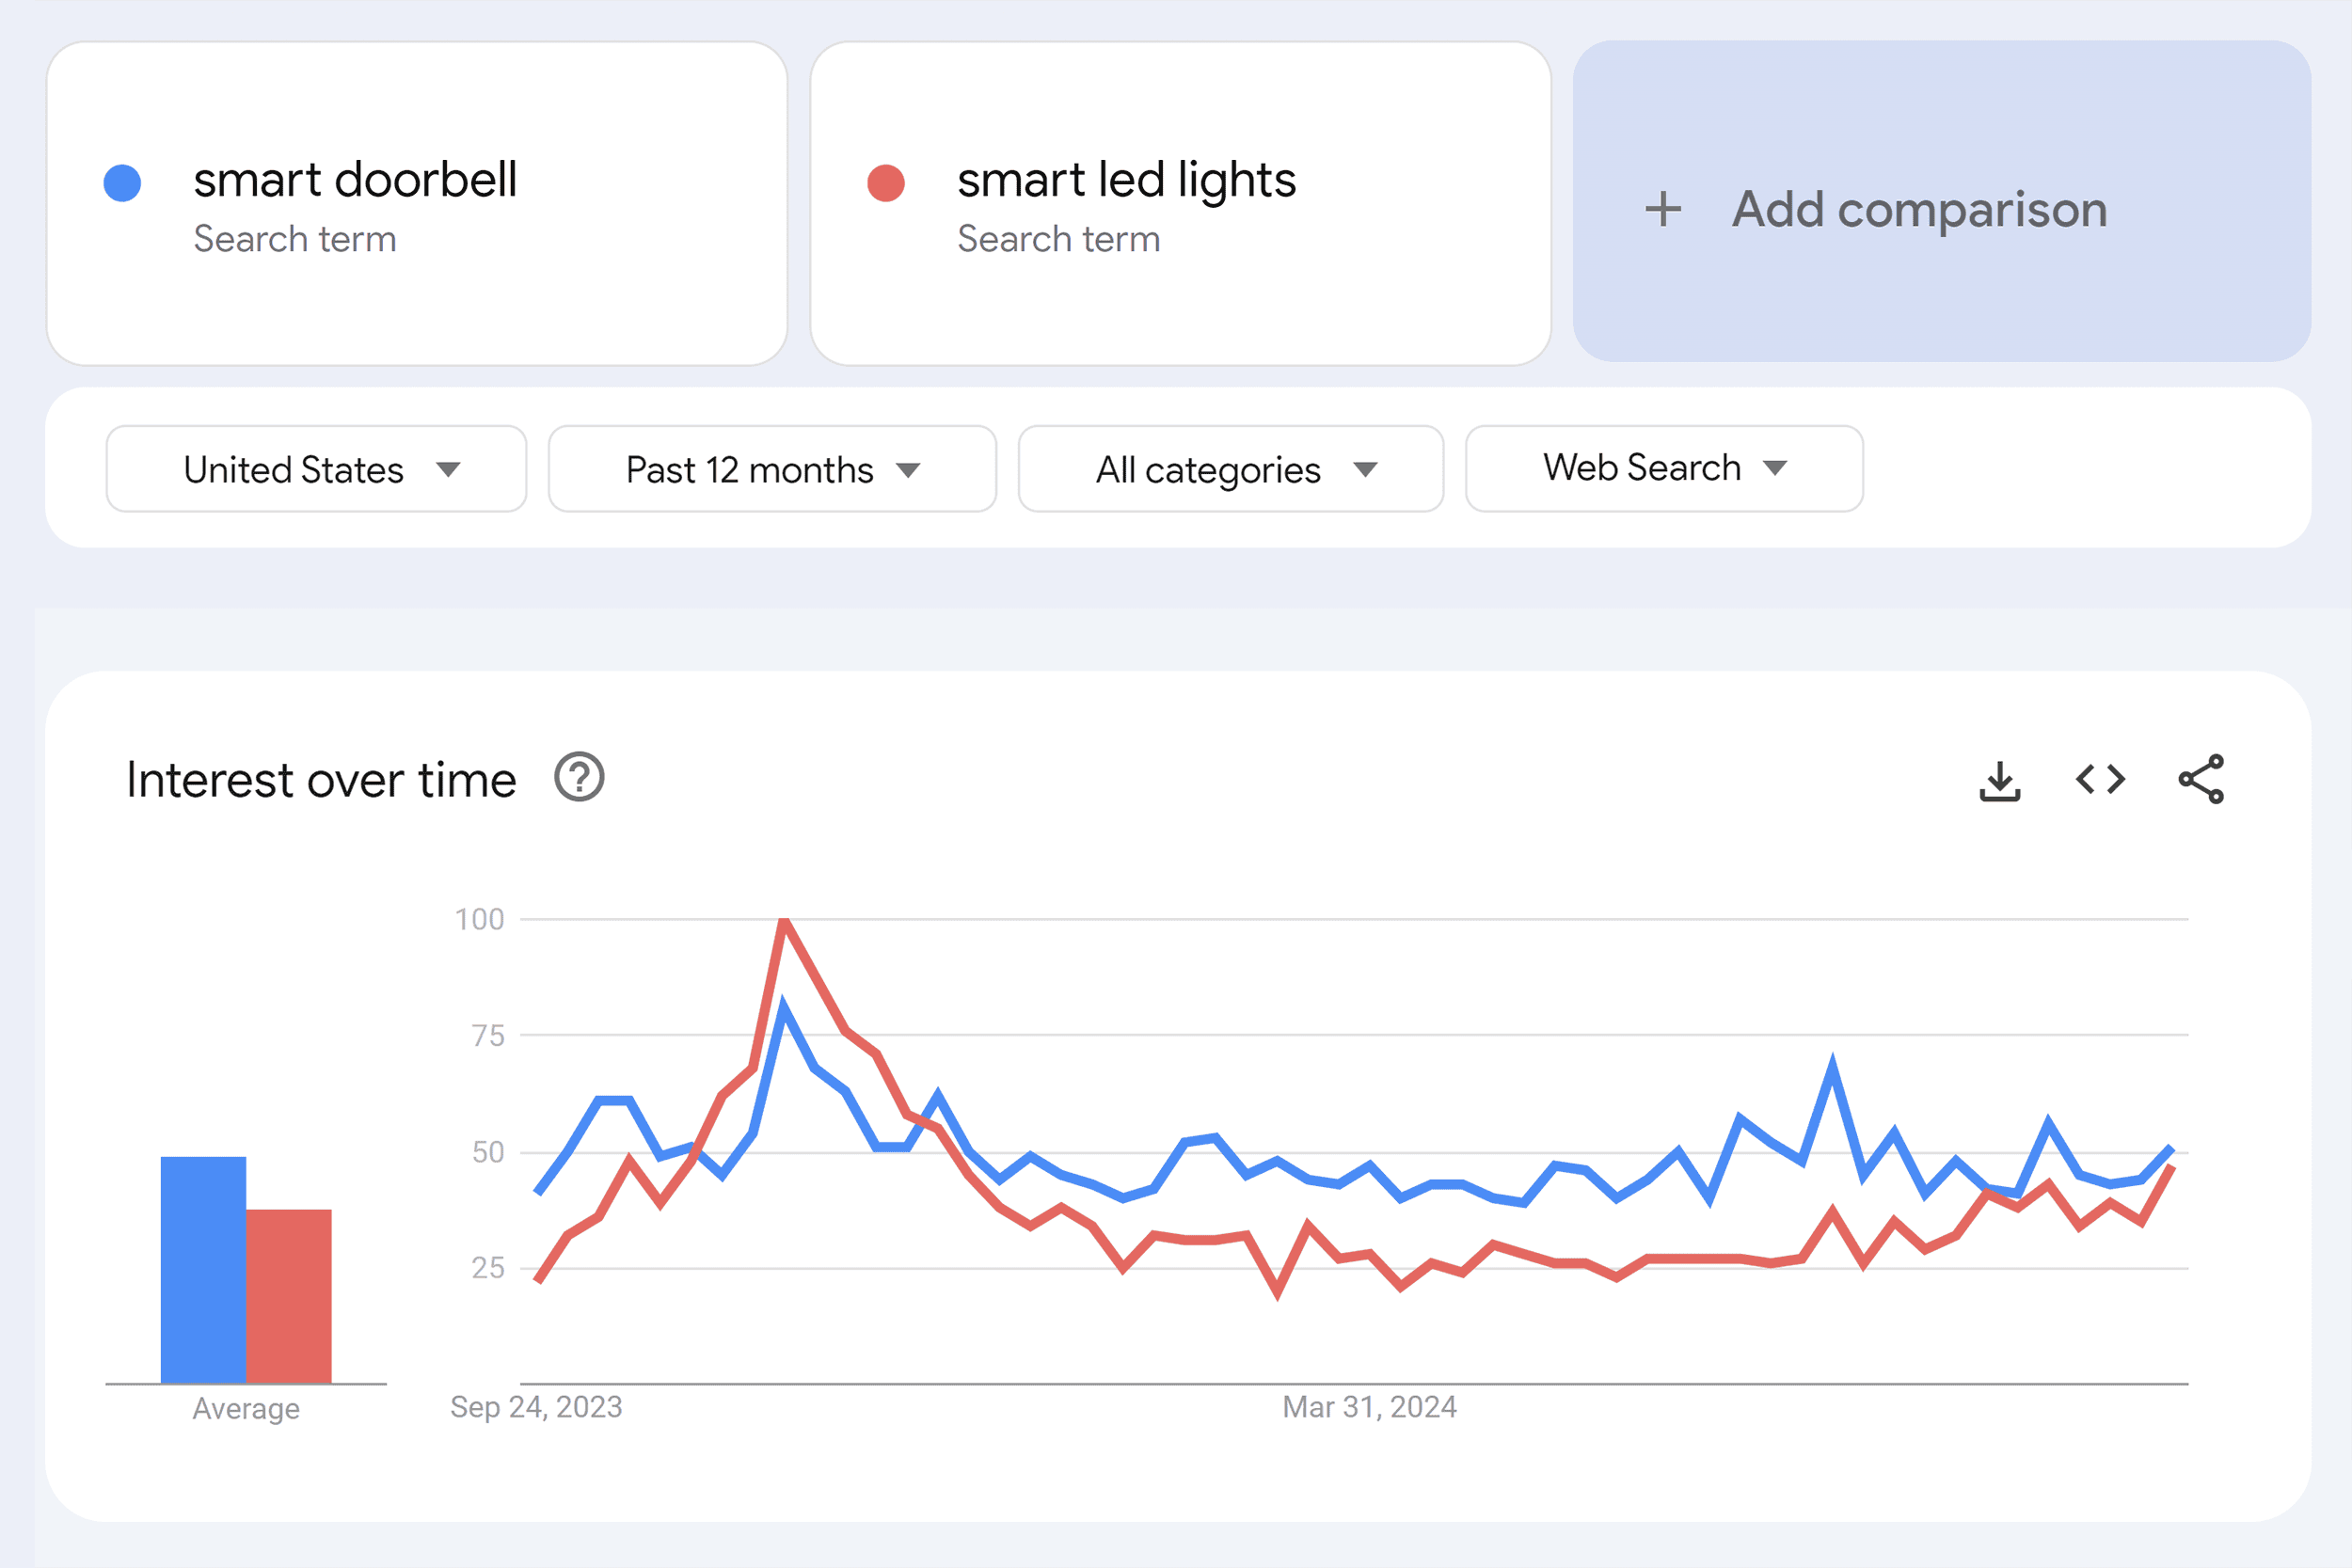The width and height of the screenshot is (2352, 1568).
Task: Expand the Past 12 months time range selector
Action: [771, 468]
